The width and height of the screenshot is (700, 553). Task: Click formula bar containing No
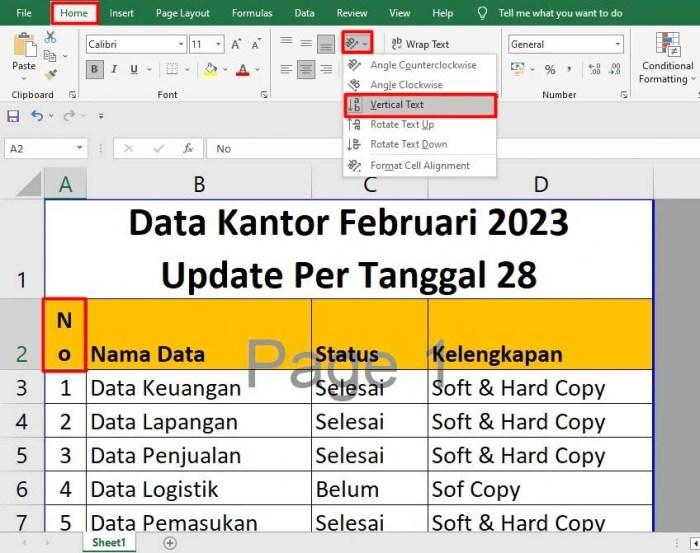[x=453, y=149]
